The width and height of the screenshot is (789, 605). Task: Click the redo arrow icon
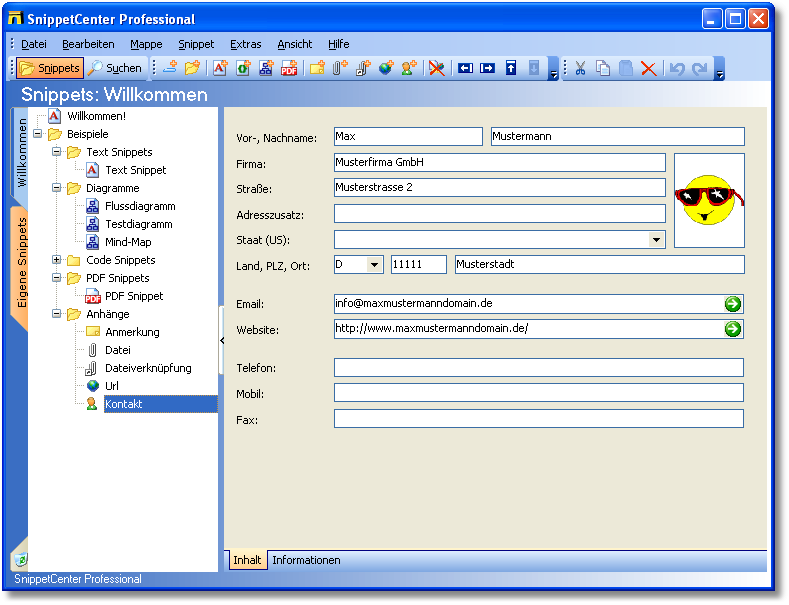point(699,67)
